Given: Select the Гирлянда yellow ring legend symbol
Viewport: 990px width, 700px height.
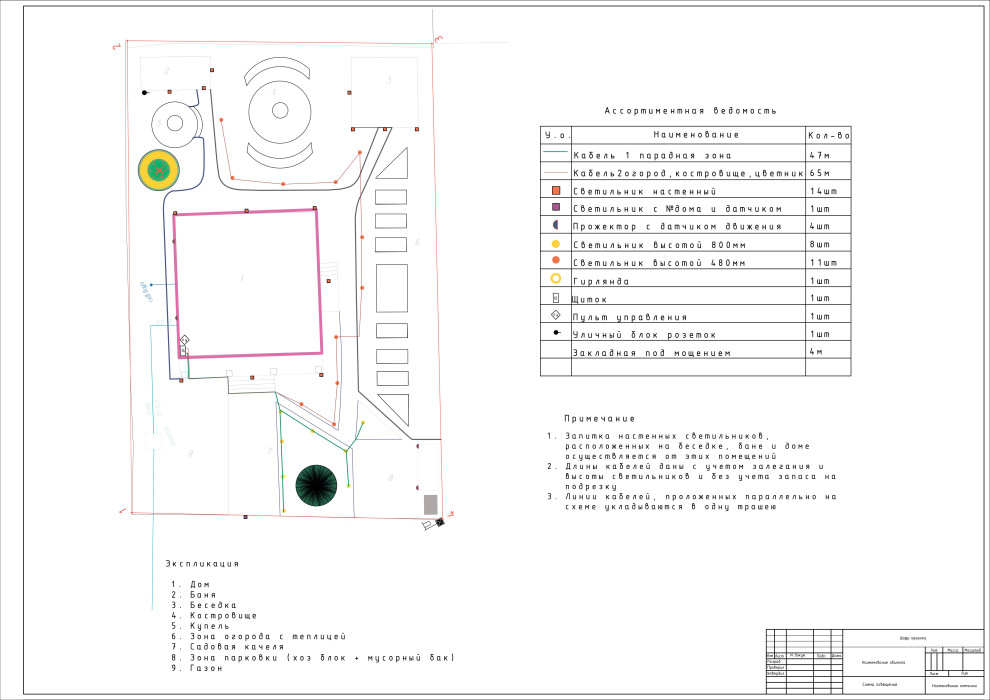Looking at the screenshot, I should pos(555,279).
